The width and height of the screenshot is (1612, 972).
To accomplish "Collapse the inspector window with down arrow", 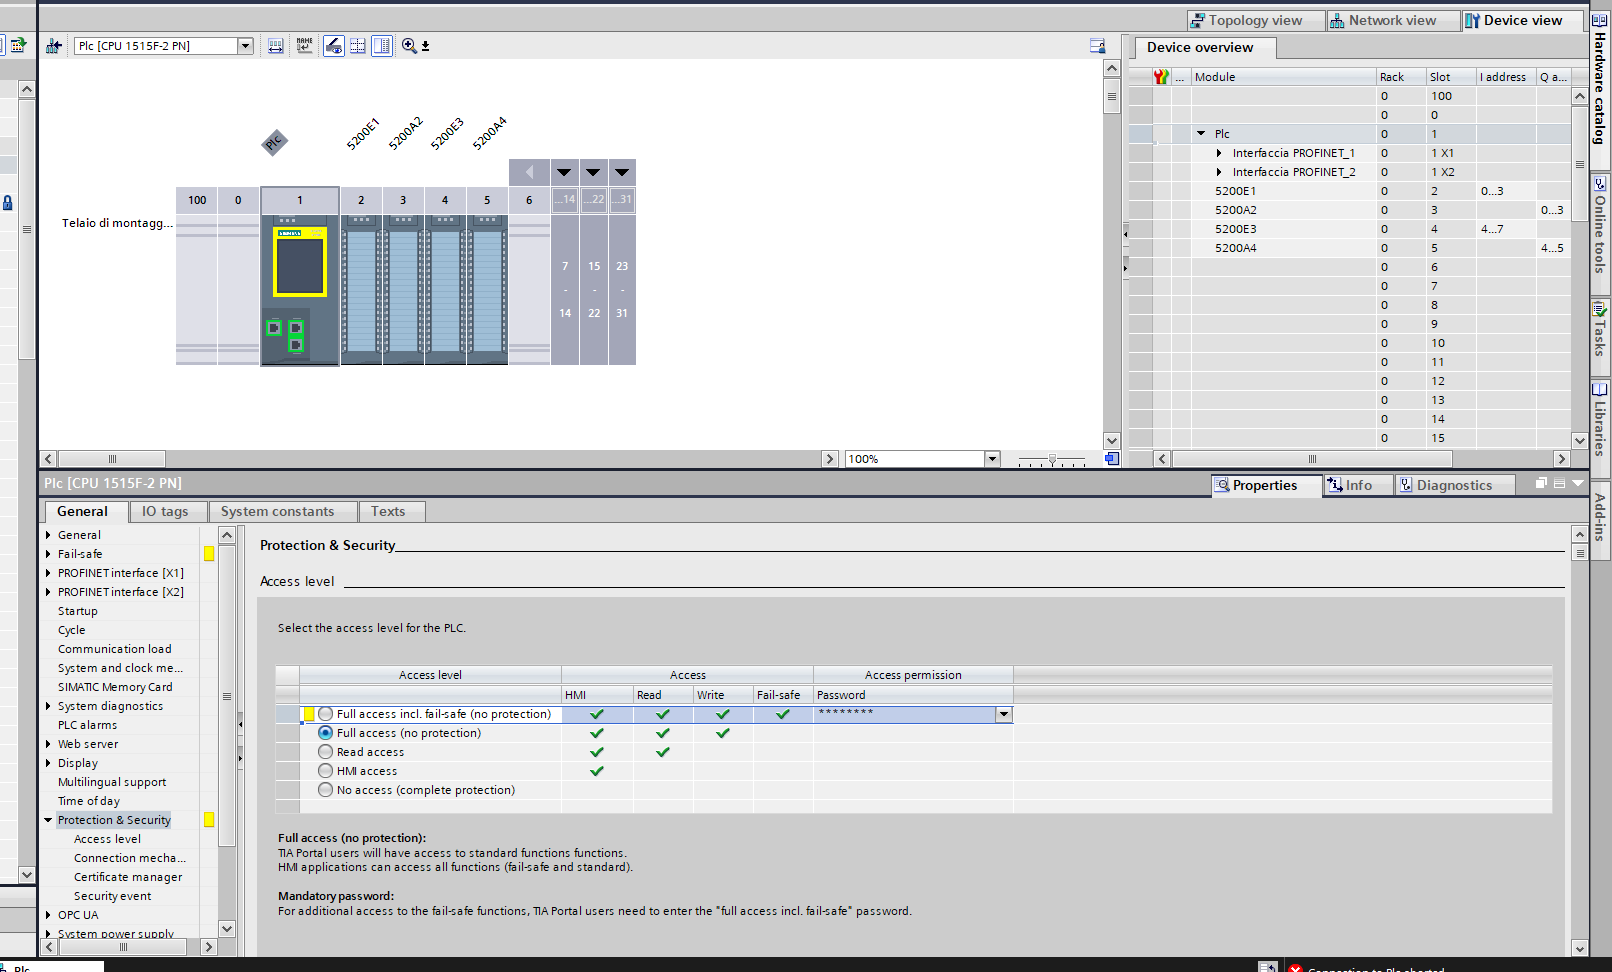I will point(1578,483).
